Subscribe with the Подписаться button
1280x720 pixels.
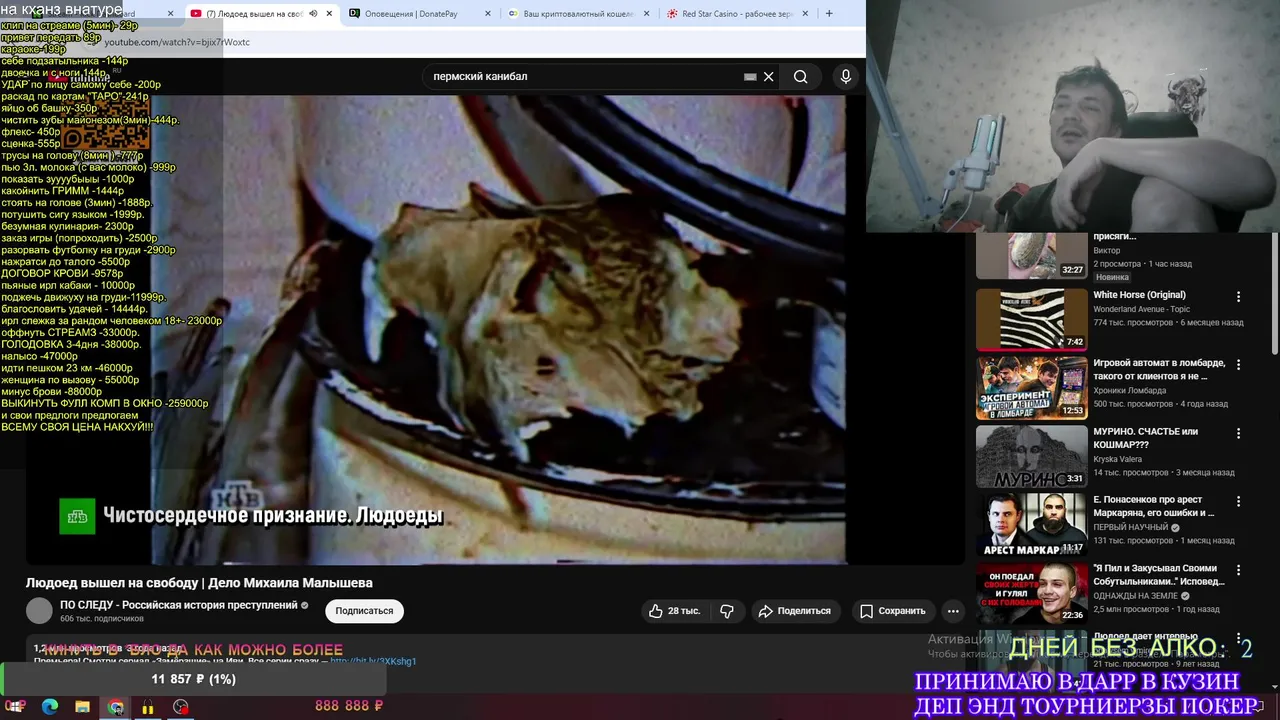click(x=364, y=611)
